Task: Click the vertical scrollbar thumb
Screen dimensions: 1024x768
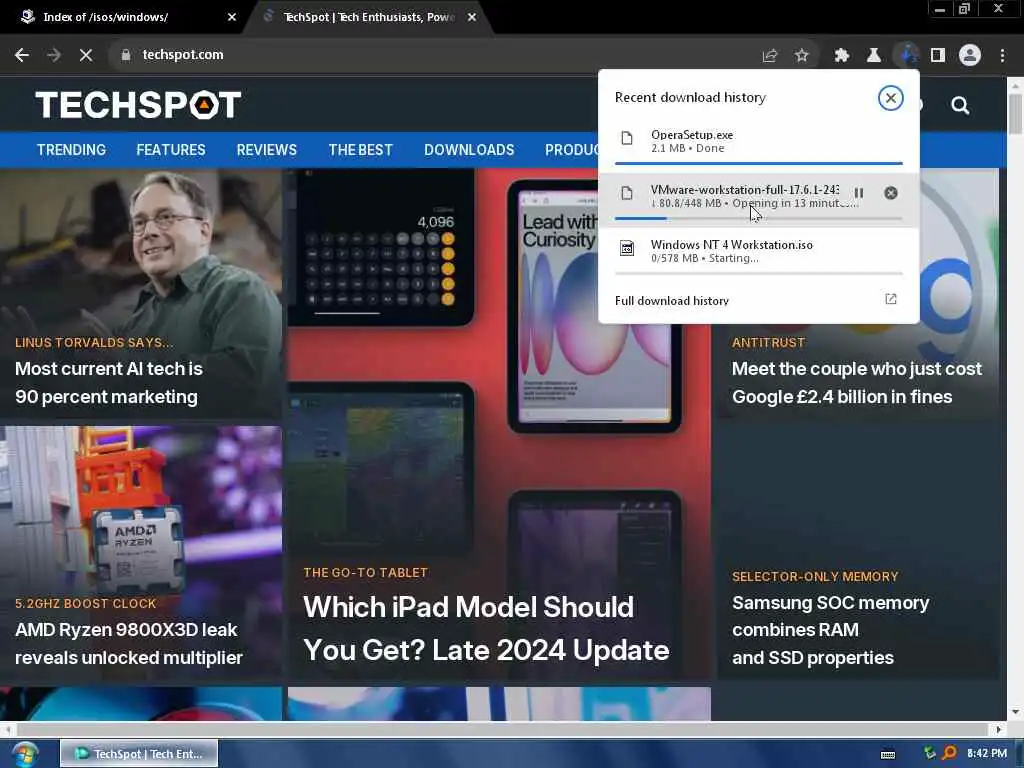Action: (1015, 114)
